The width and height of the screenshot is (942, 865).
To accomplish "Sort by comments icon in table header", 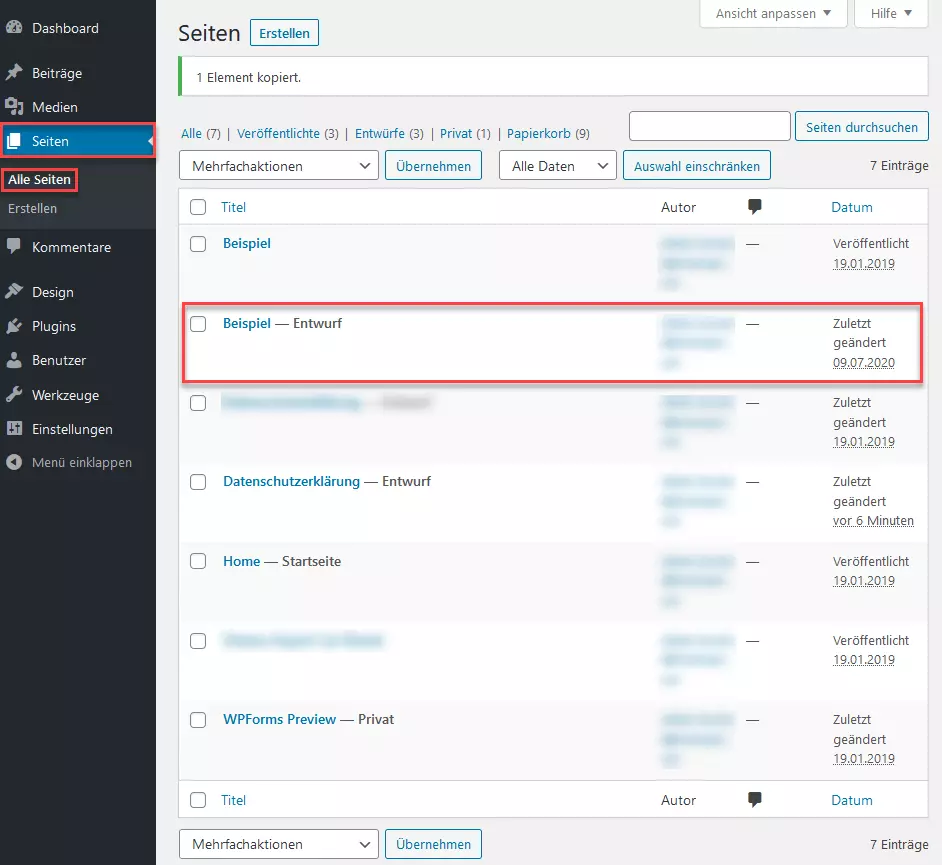I will coord(755,207).
